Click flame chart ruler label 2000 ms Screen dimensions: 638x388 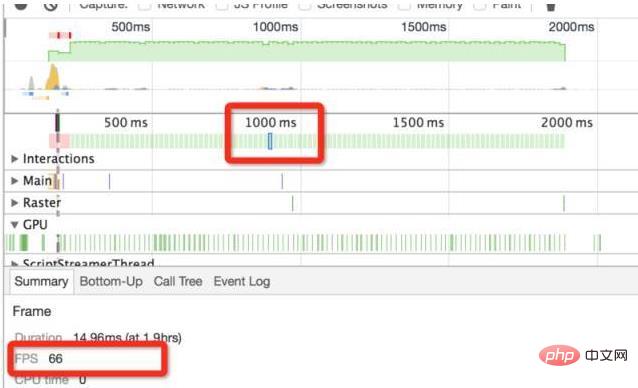[x=567, y=122]
